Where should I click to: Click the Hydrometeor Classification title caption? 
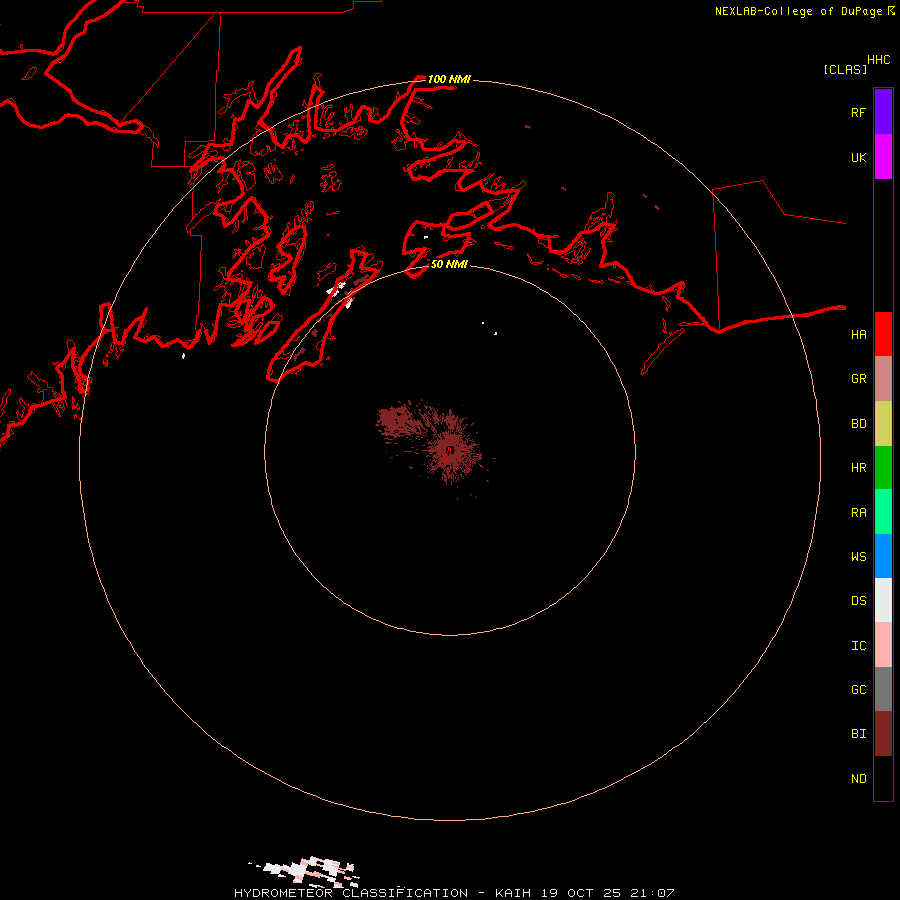[454, 893]
